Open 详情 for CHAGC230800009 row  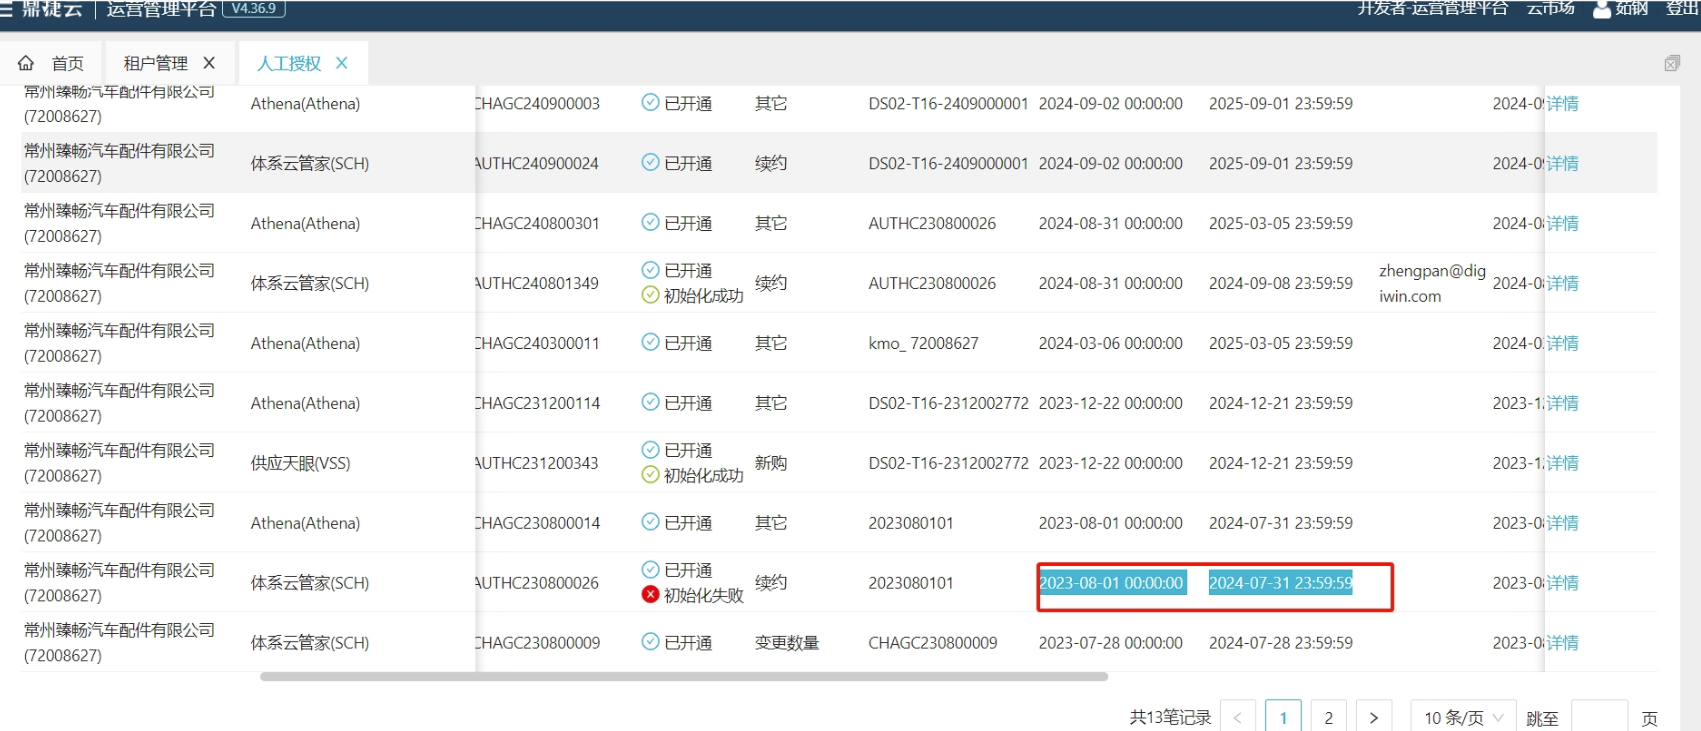point(1562,643)
